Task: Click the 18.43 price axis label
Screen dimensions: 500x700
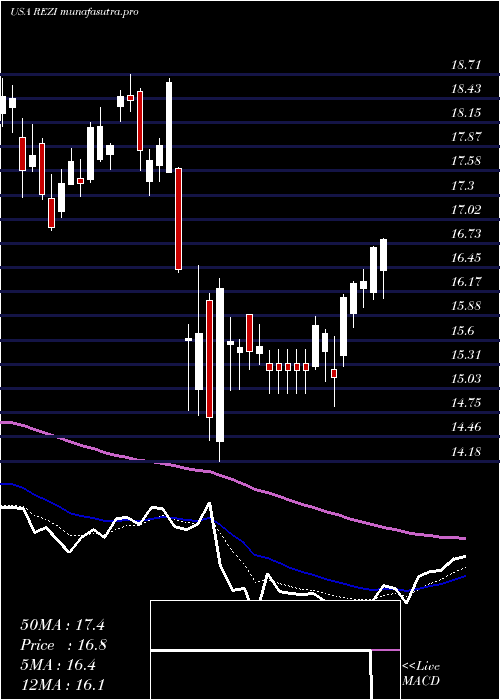Action: pyautogui.click(x=466, y=89)
